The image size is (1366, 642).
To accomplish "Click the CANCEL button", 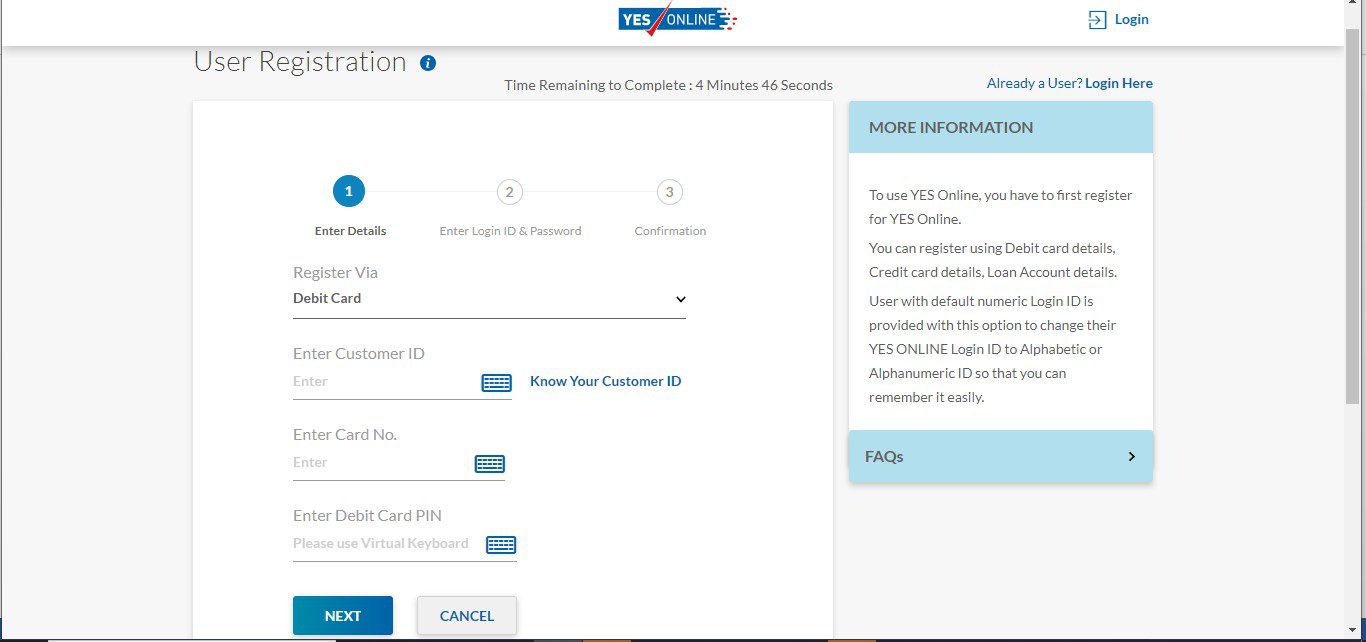I will (467, 616).
